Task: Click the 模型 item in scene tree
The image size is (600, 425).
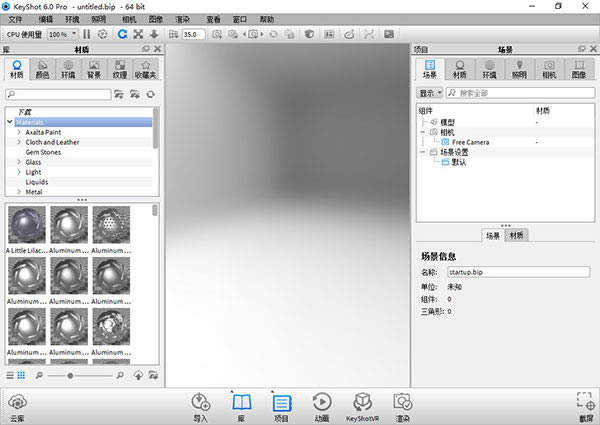Action: (447, 122)
